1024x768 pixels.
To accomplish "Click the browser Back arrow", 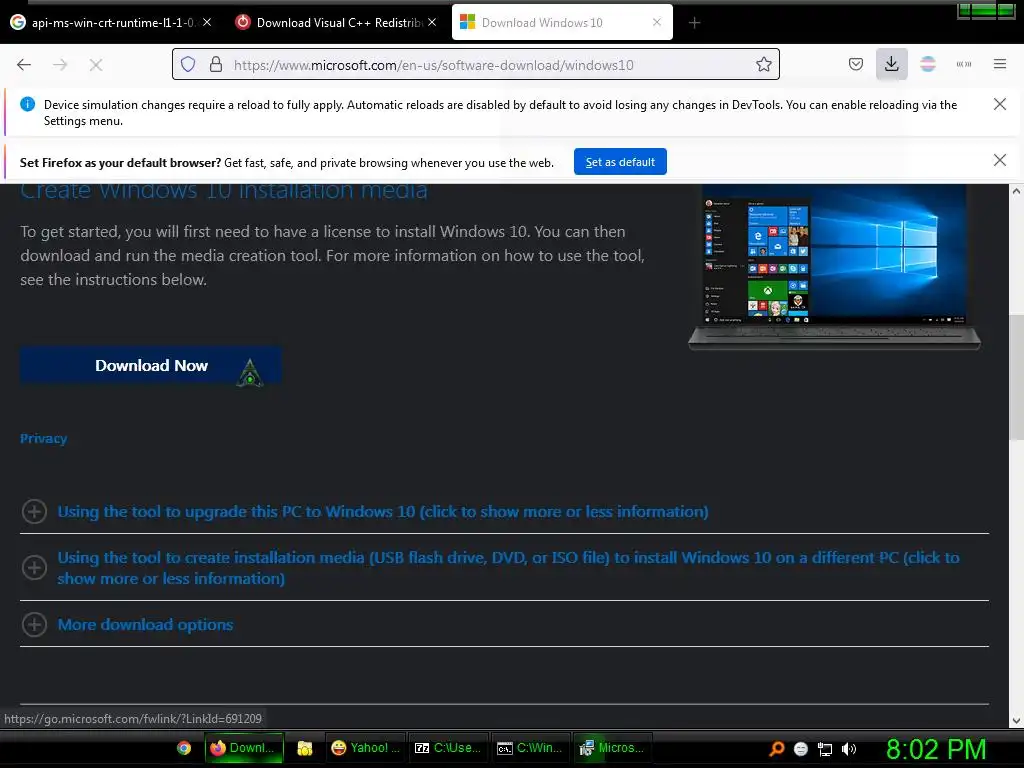I will pyautogui.click(x=24, y=65).
